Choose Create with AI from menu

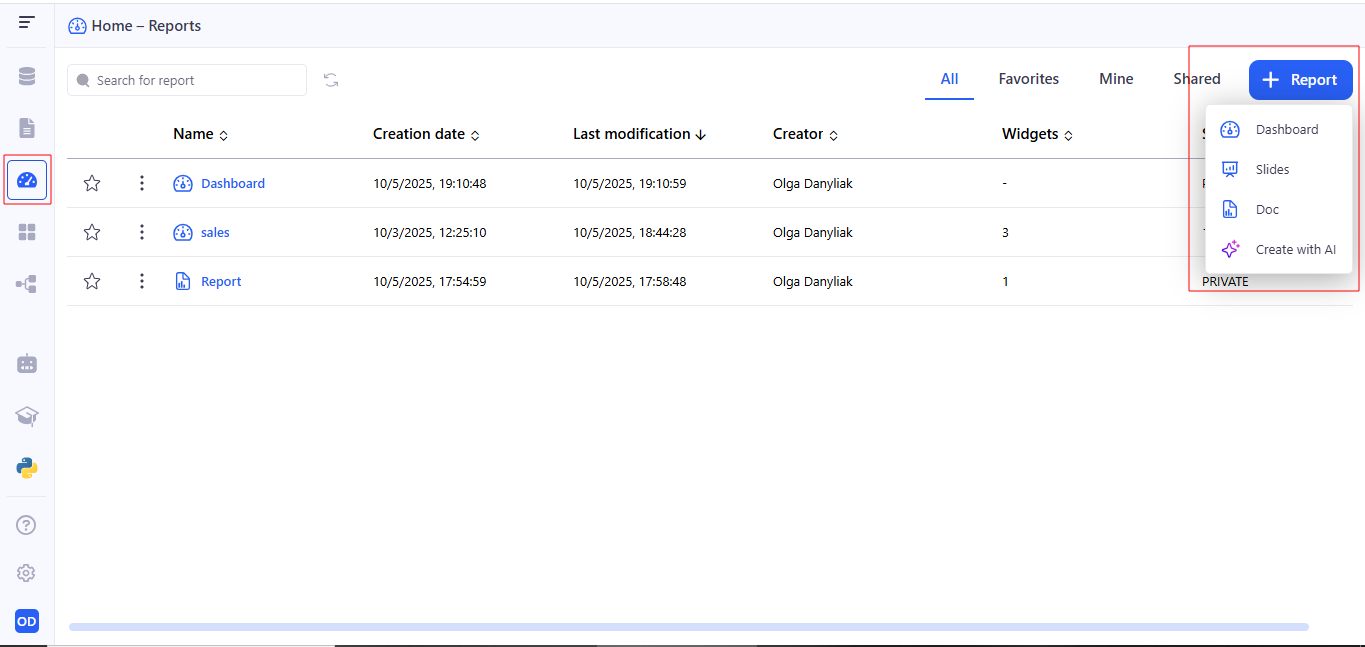pyautogui.click(x=1295, y=249)
